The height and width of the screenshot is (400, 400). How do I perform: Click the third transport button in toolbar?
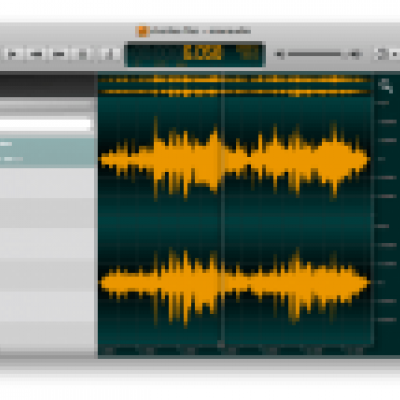click(59, 54)
